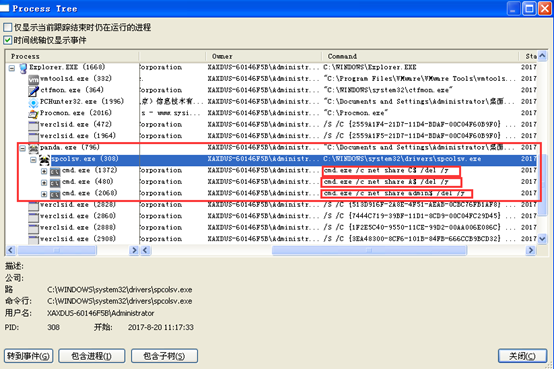The image size is (554, 369).
Task: Click the process pane right scroll arrow
Action: click(x=134, y=250)
